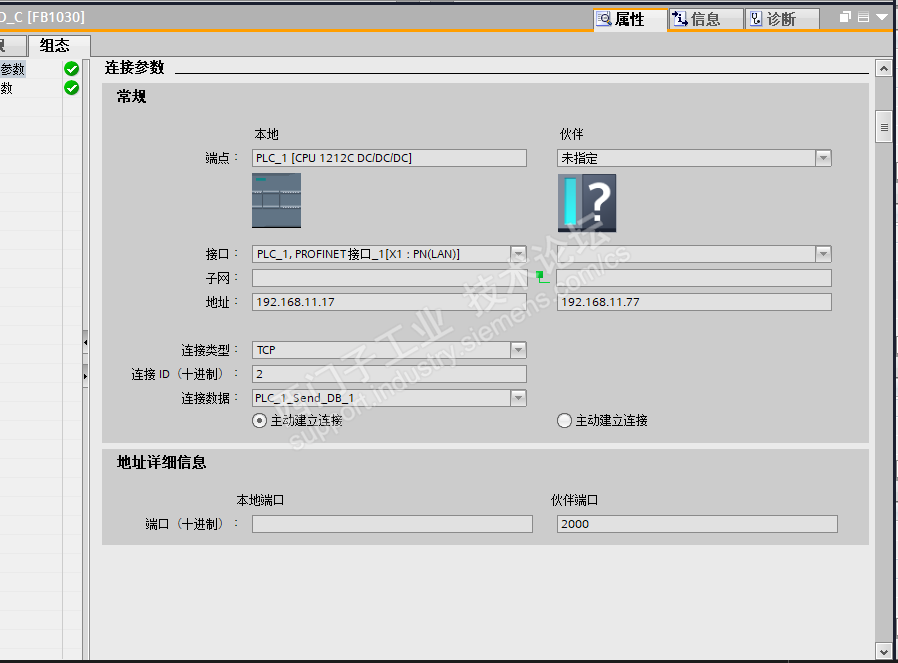Click the 常规 section heading
The image size is (898, 663).
pos(132,96)
